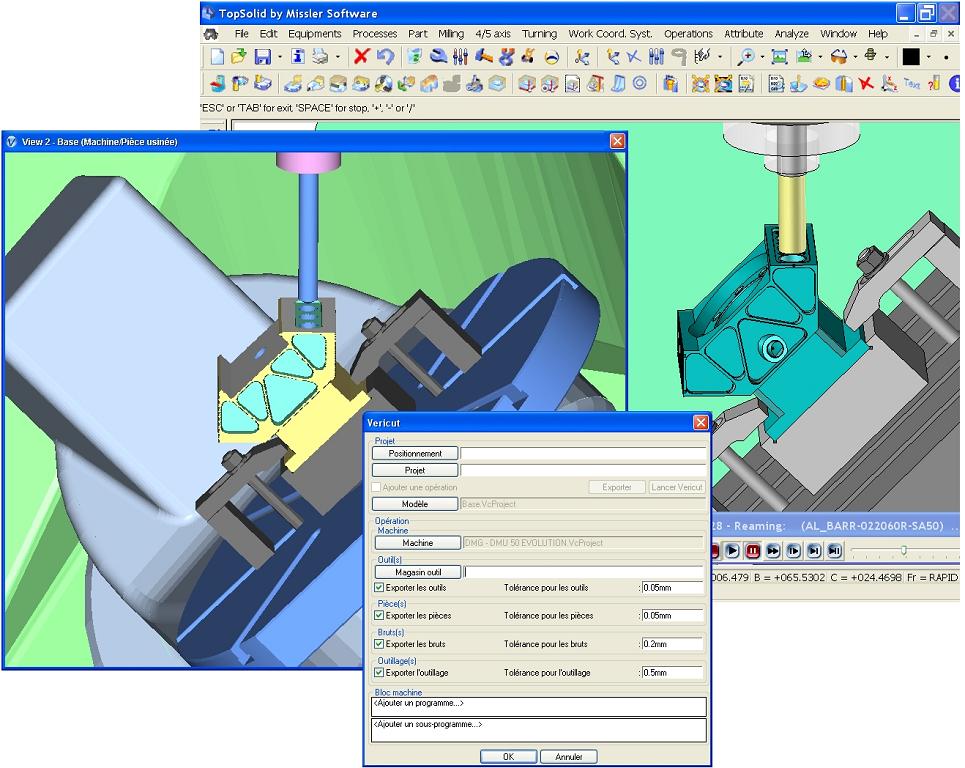This screenshot has width=965, height=768.
Task: Click the Open folder icon in toolbar
Action: pos(238,57)
